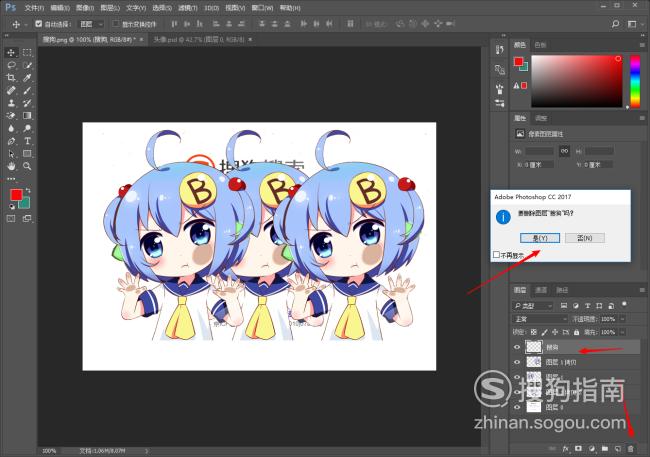This screenshot has height=457, width=650.
Task: Select the Healing Brush tool
Action: [x=11, y=90]
